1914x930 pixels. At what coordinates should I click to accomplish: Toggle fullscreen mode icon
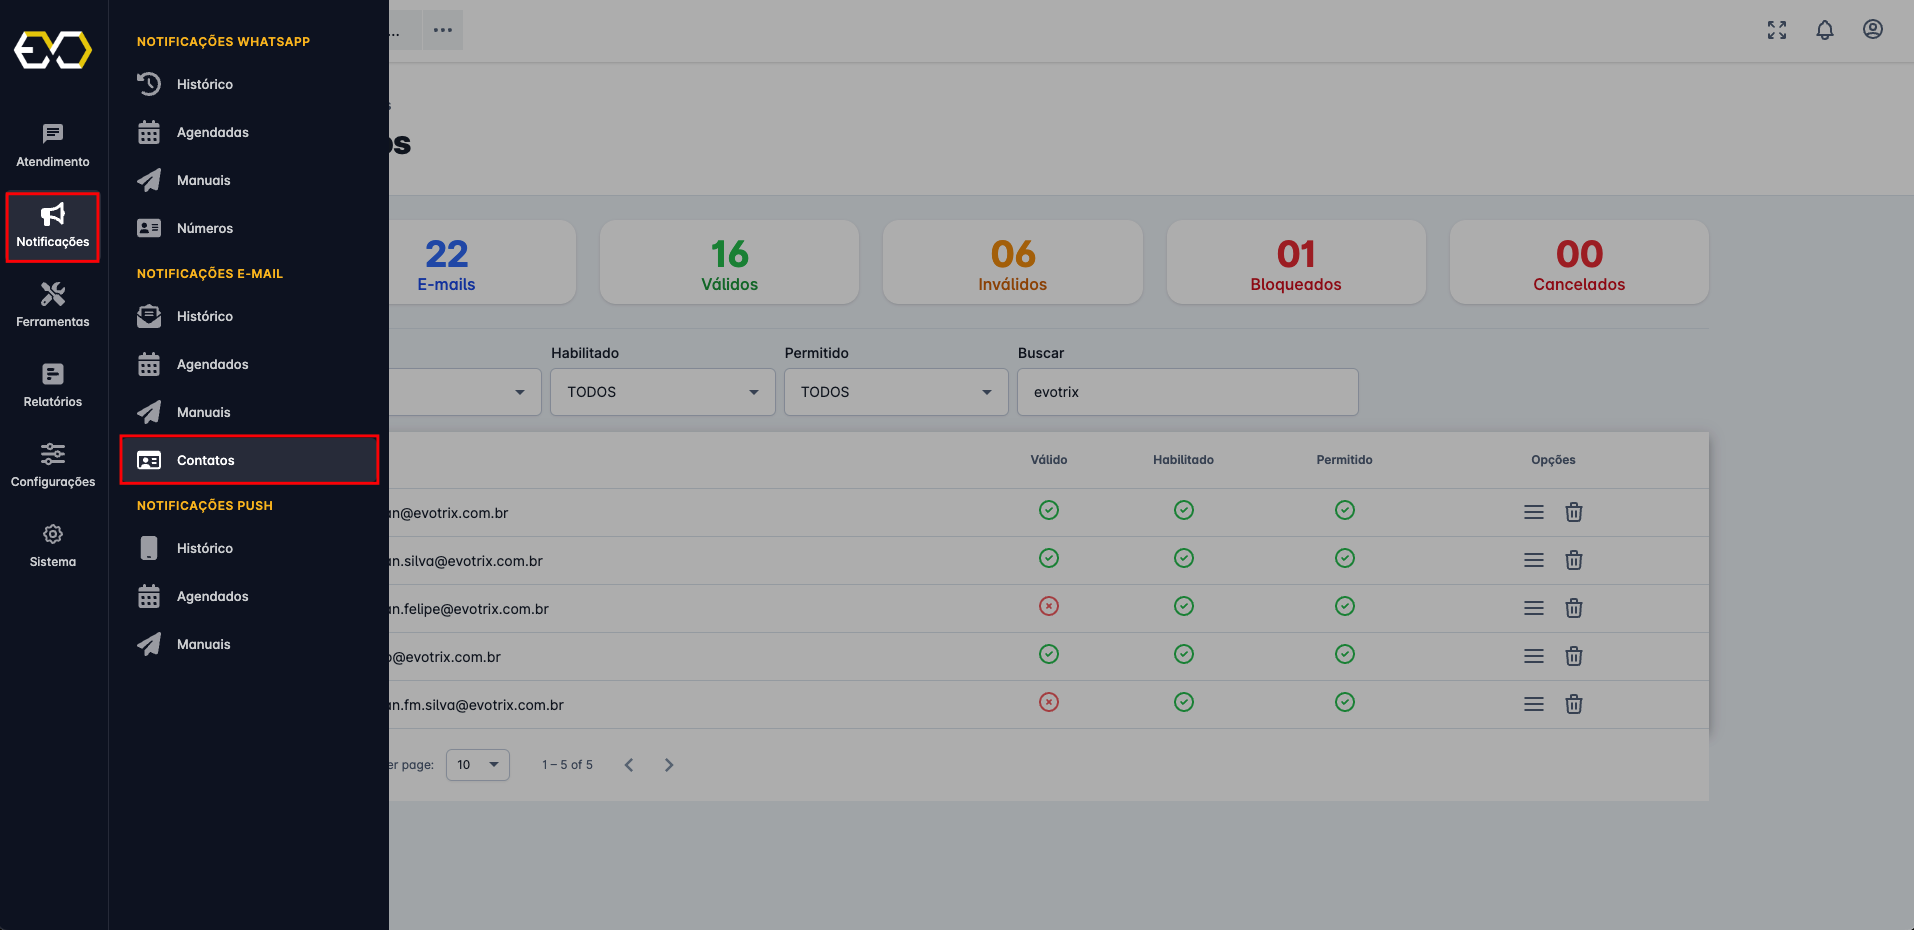coord(1776,30)
